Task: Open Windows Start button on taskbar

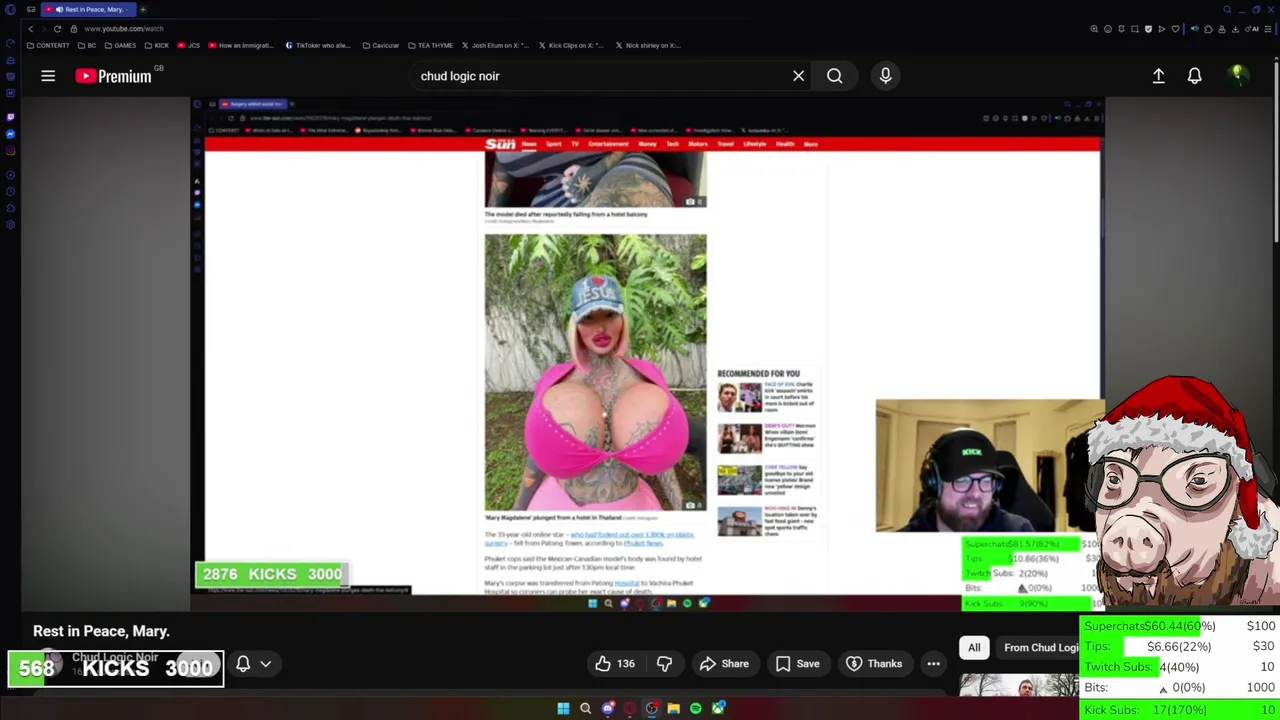Action: pyautogui.click(x=563, y=709)
